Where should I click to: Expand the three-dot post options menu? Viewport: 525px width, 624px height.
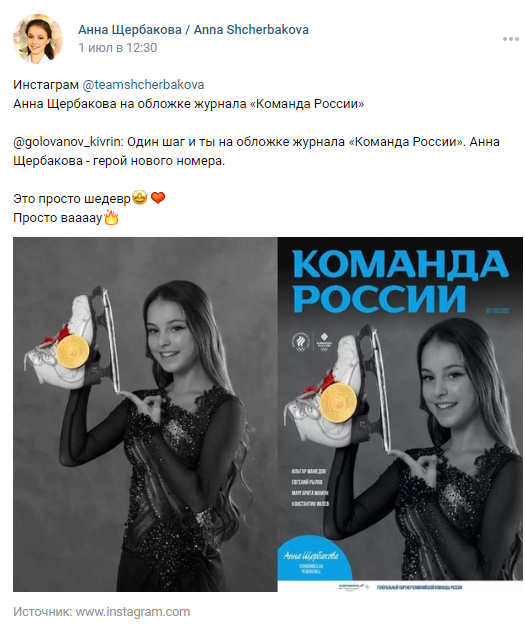point(510,39)
